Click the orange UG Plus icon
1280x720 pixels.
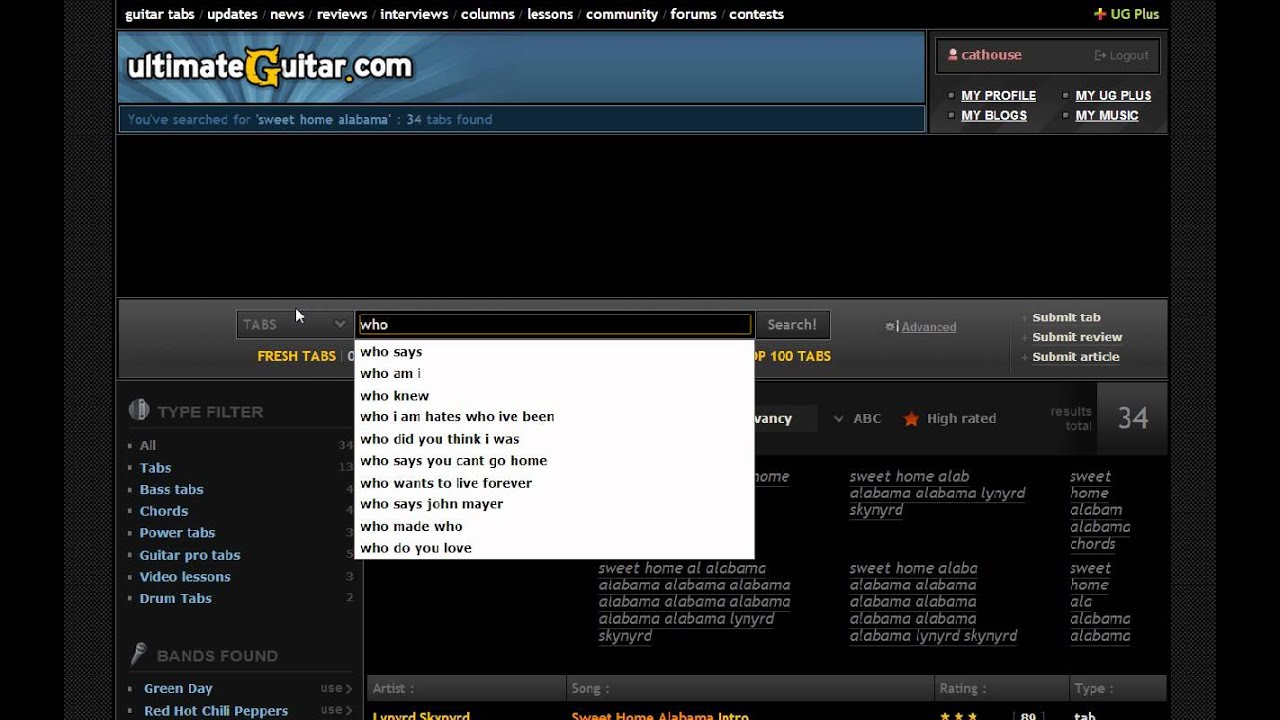coord(1098,14)
